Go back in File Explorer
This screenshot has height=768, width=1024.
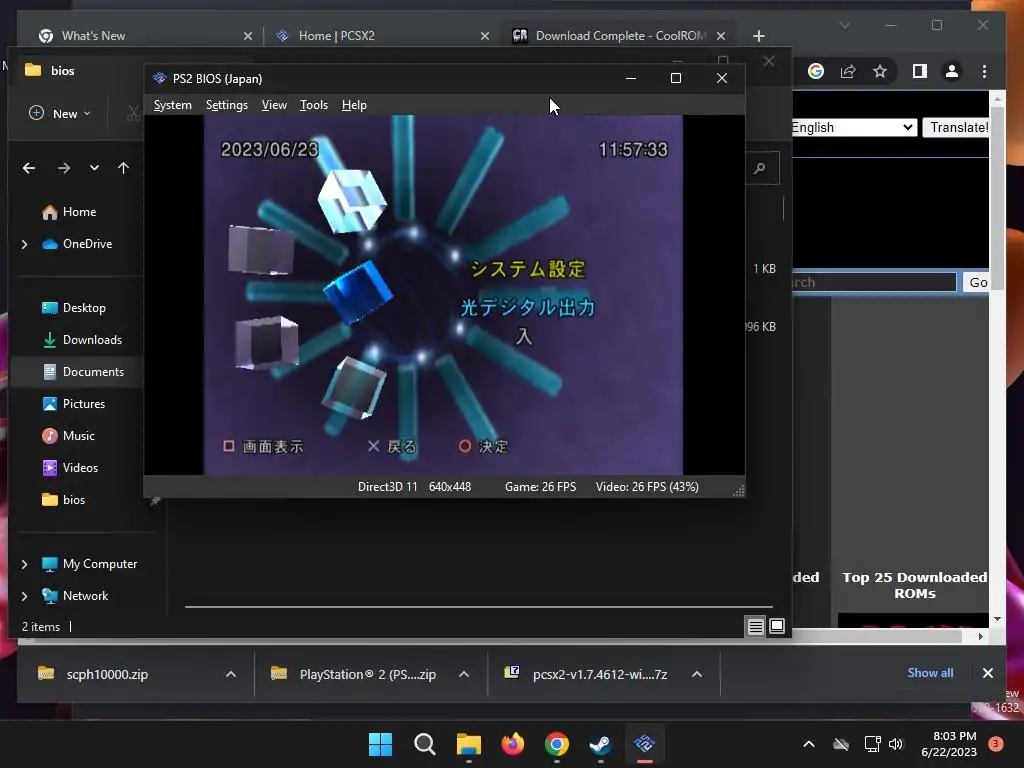click(x=29, y=168)
